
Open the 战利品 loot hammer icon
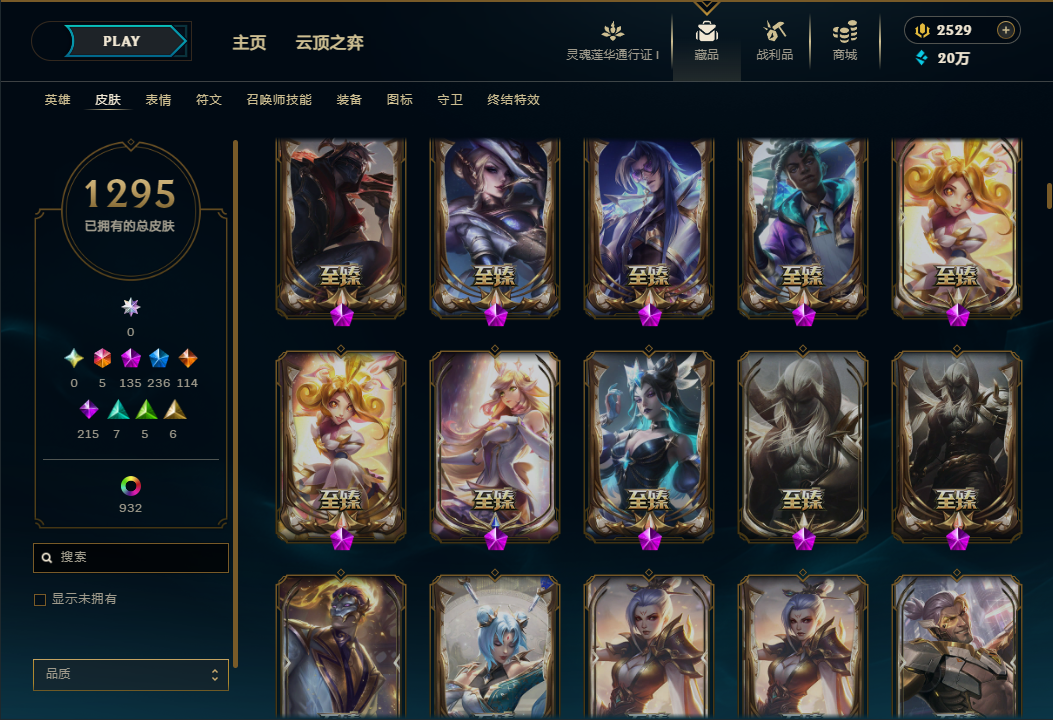774,31
